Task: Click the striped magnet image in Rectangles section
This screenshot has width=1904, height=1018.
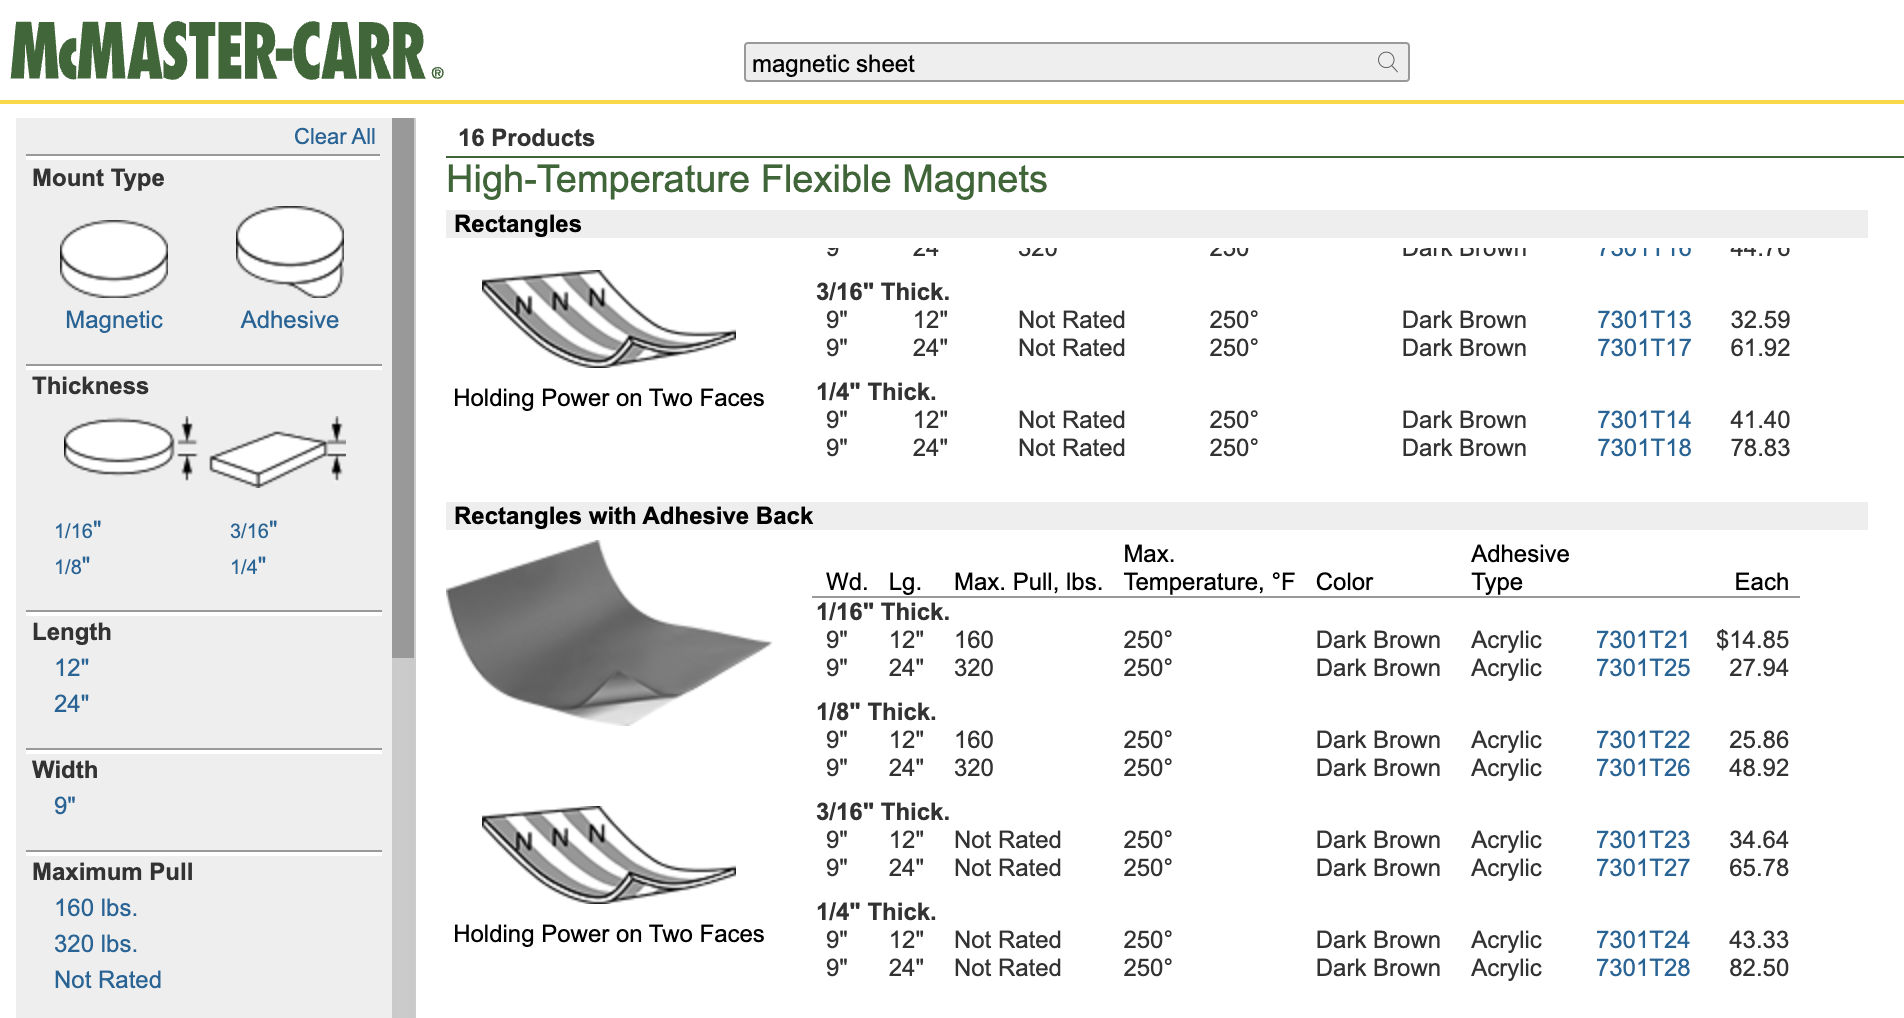Action: coord(608,318)
